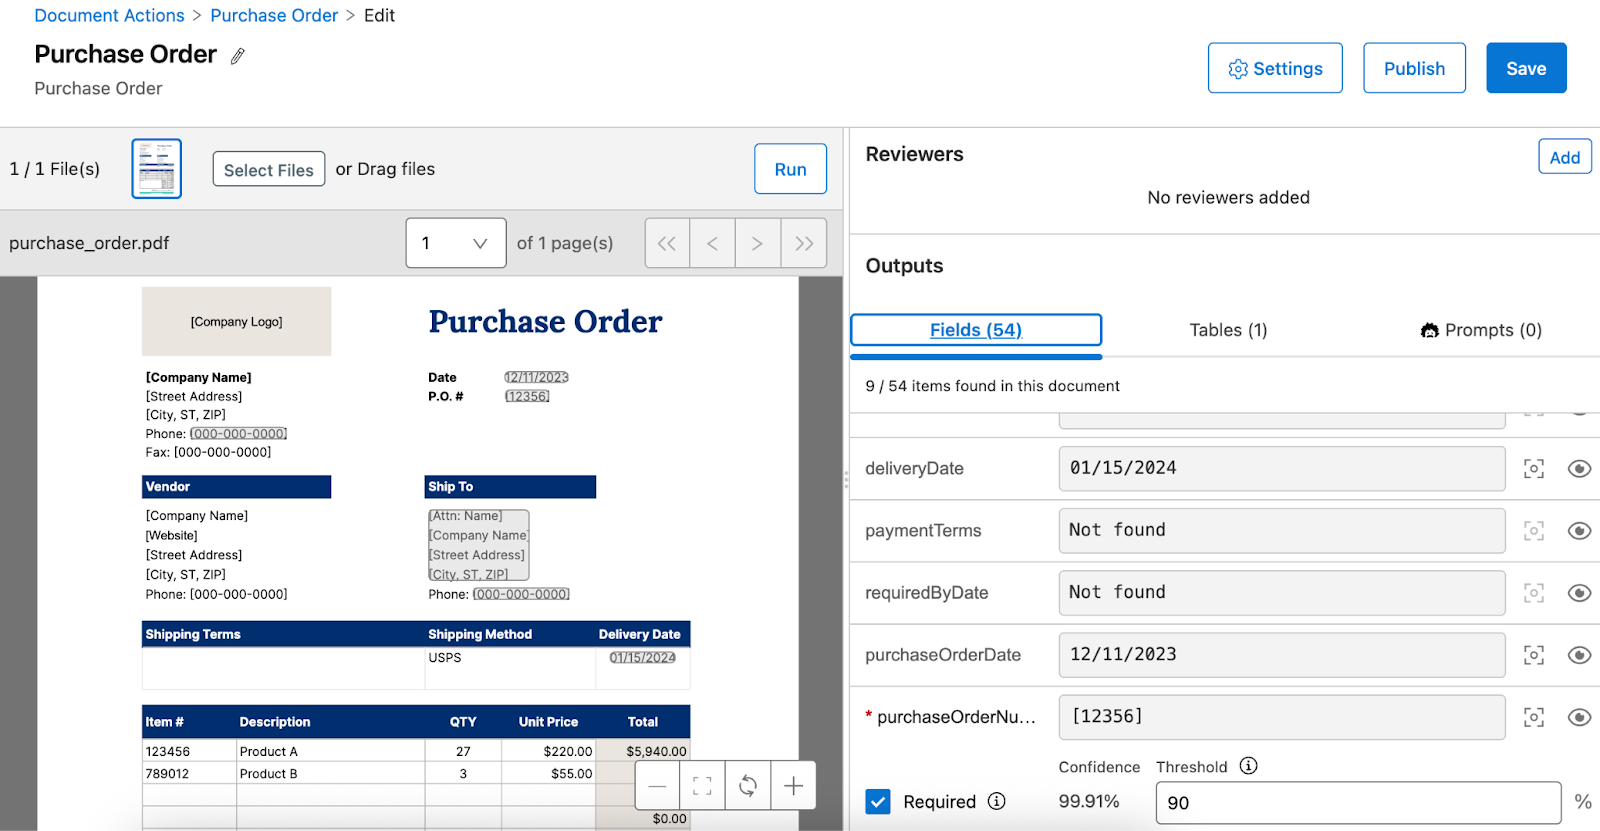
Task: Click the Threshold input showing 90
Action: click(1358, 803)
